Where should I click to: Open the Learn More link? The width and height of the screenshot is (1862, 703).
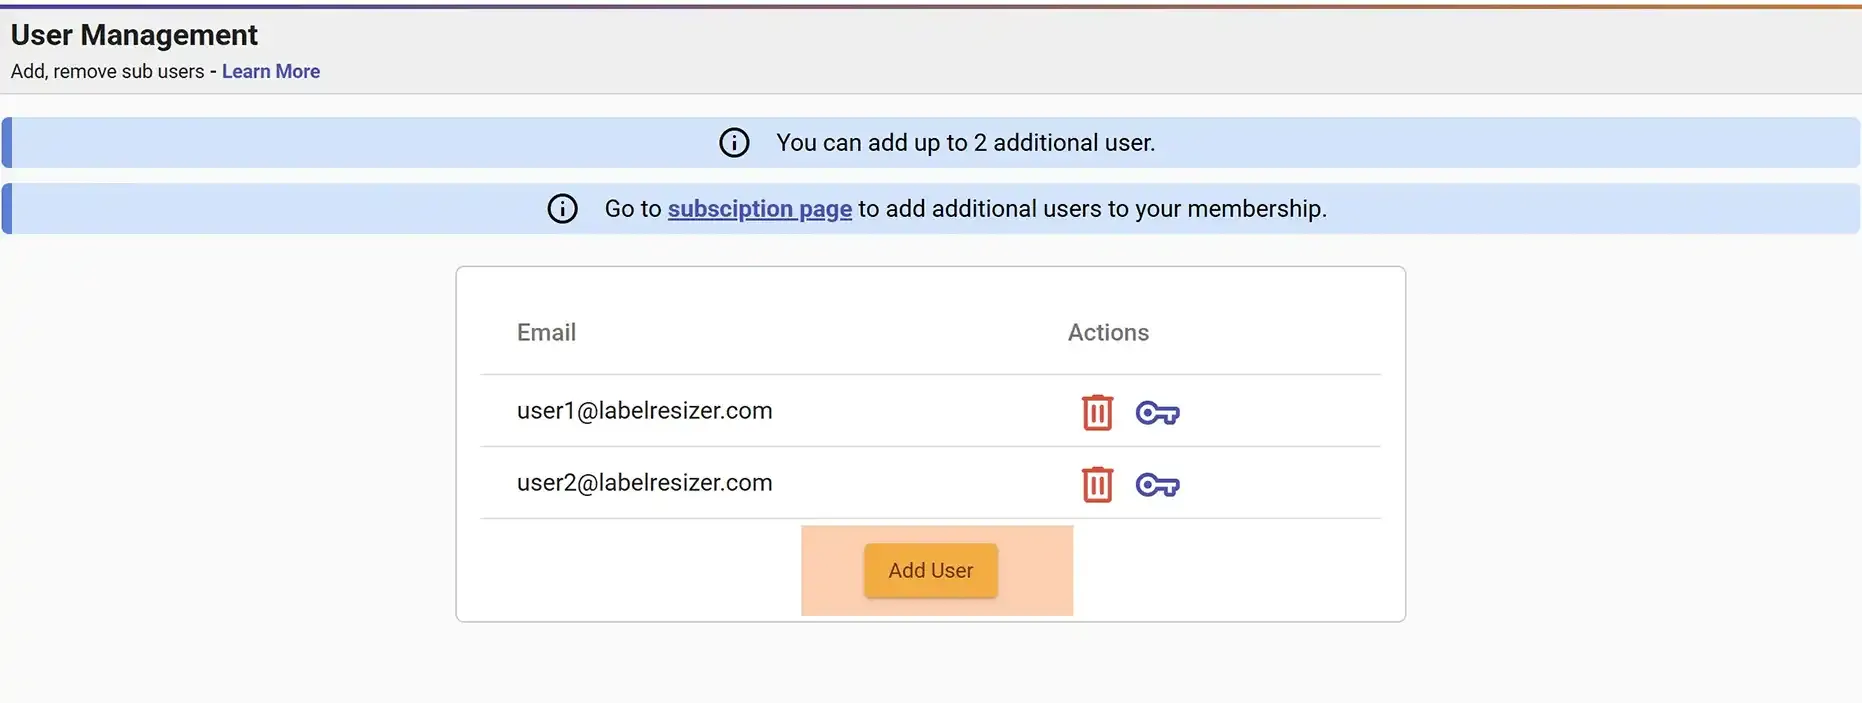tap(271, 71)
